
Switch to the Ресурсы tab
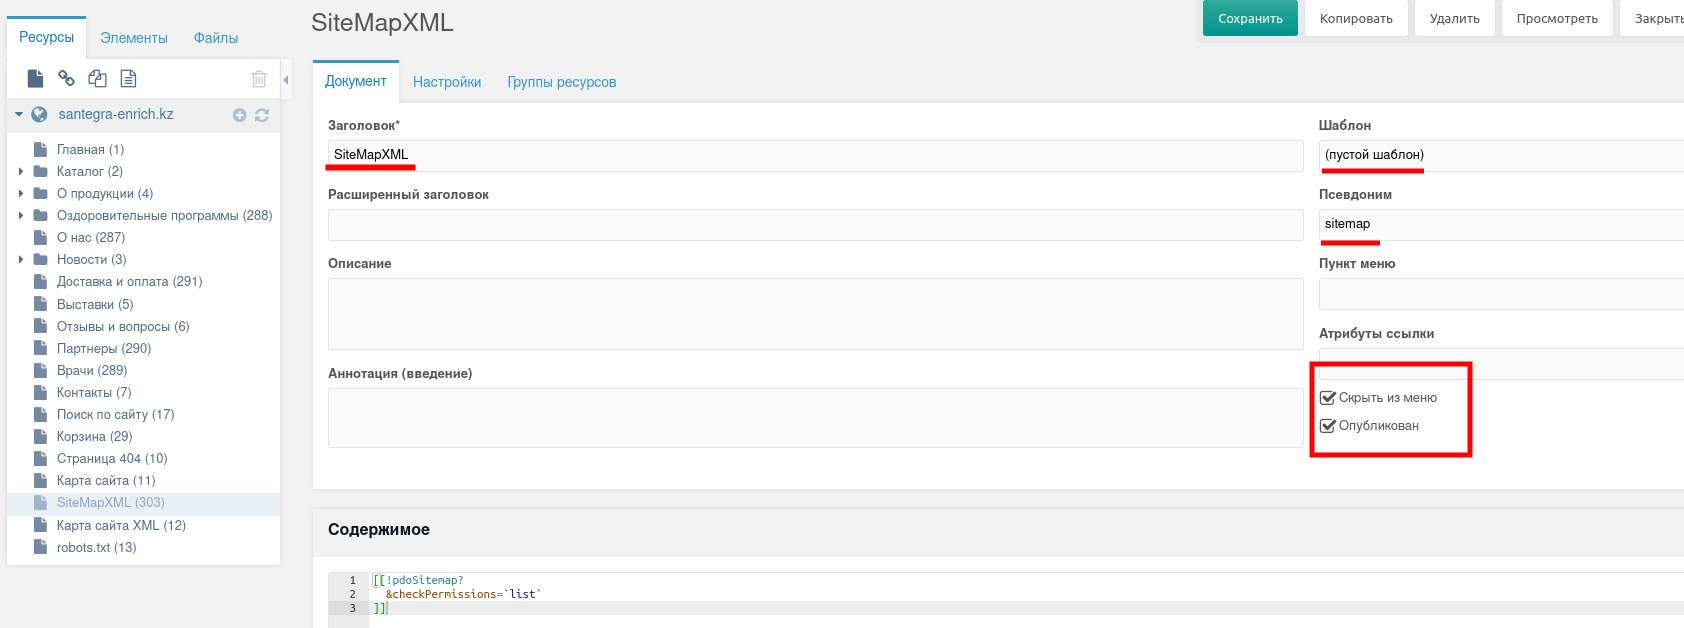(47, 37)
